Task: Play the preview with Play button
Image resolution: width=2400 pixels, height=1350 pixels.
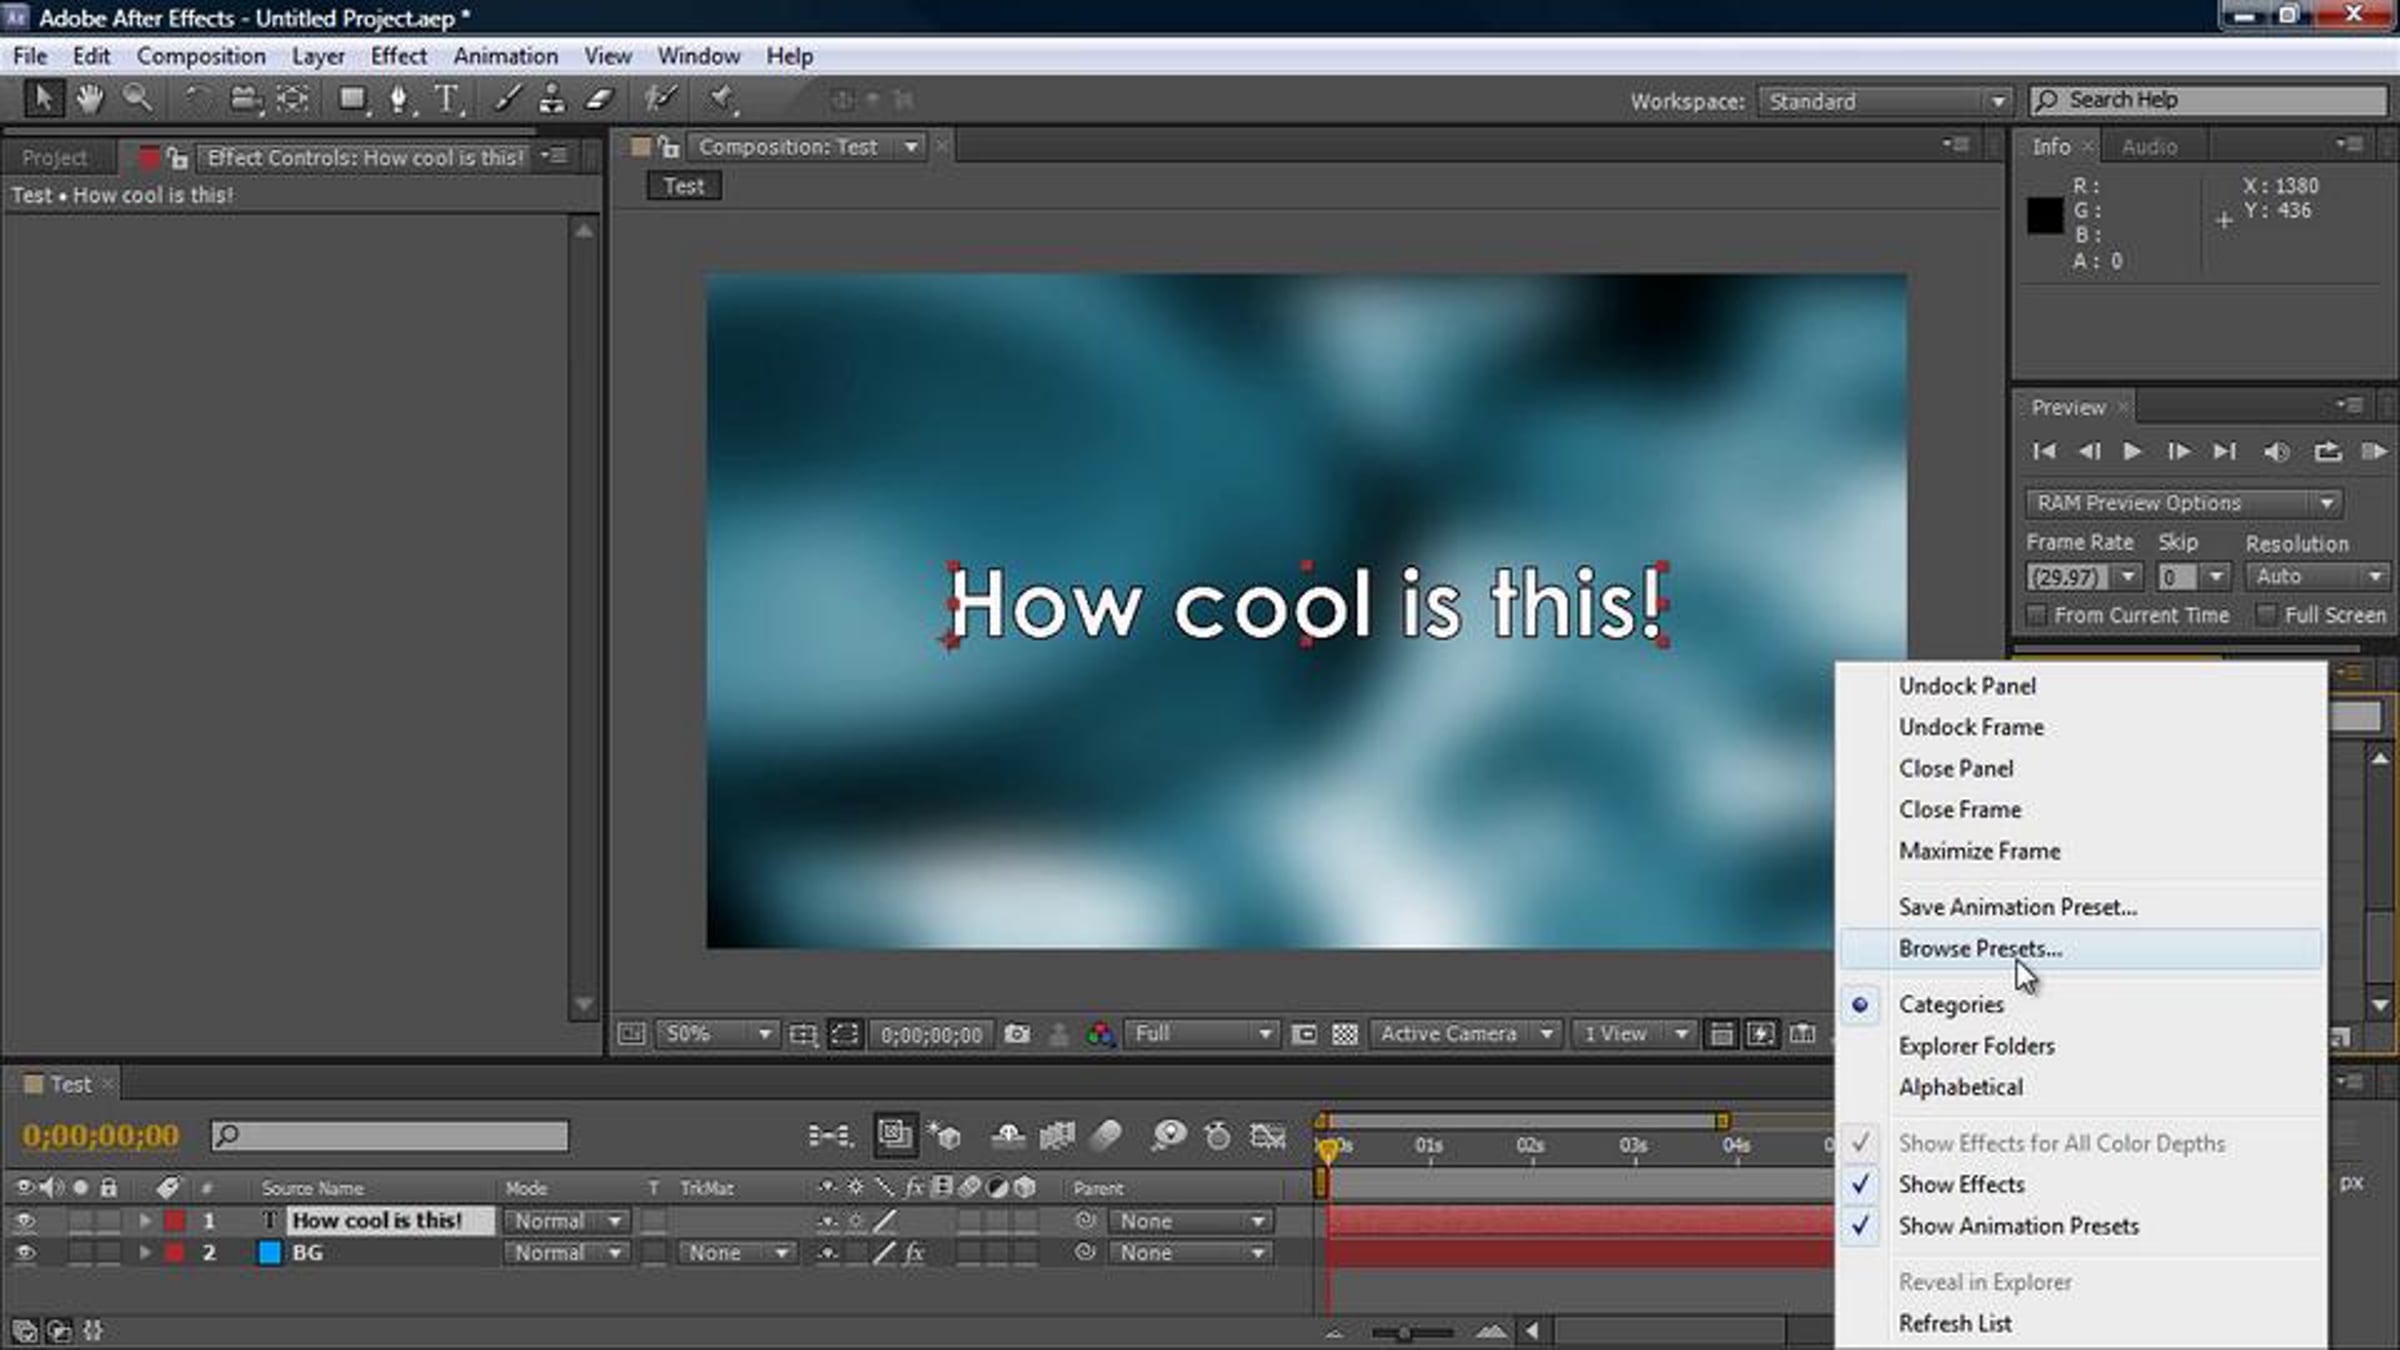Action: [2132, 451]
